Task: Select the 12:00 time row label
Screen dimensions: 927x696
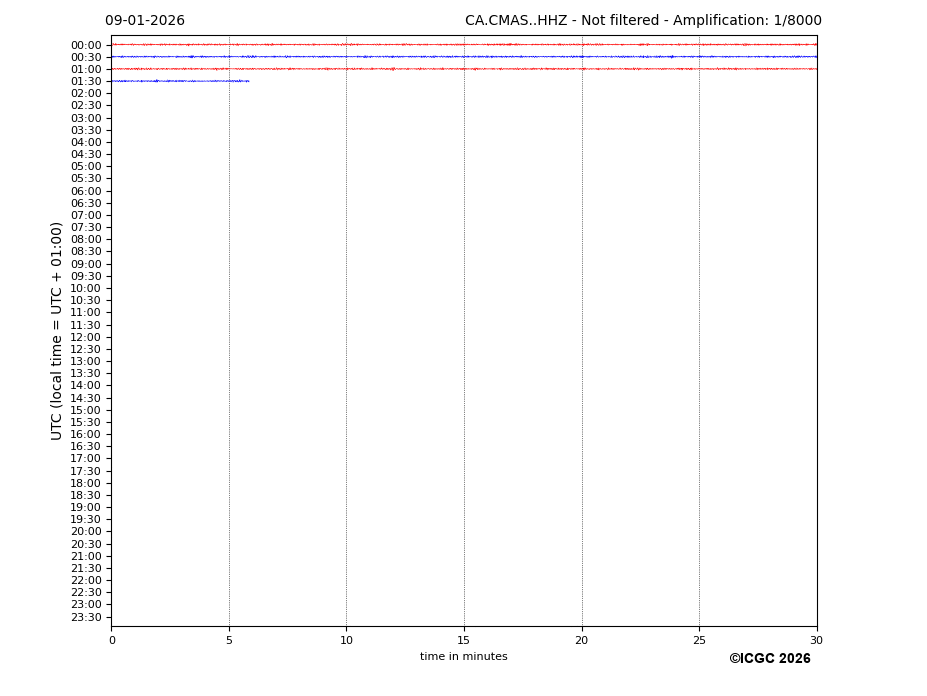Action: click(85, 337)
